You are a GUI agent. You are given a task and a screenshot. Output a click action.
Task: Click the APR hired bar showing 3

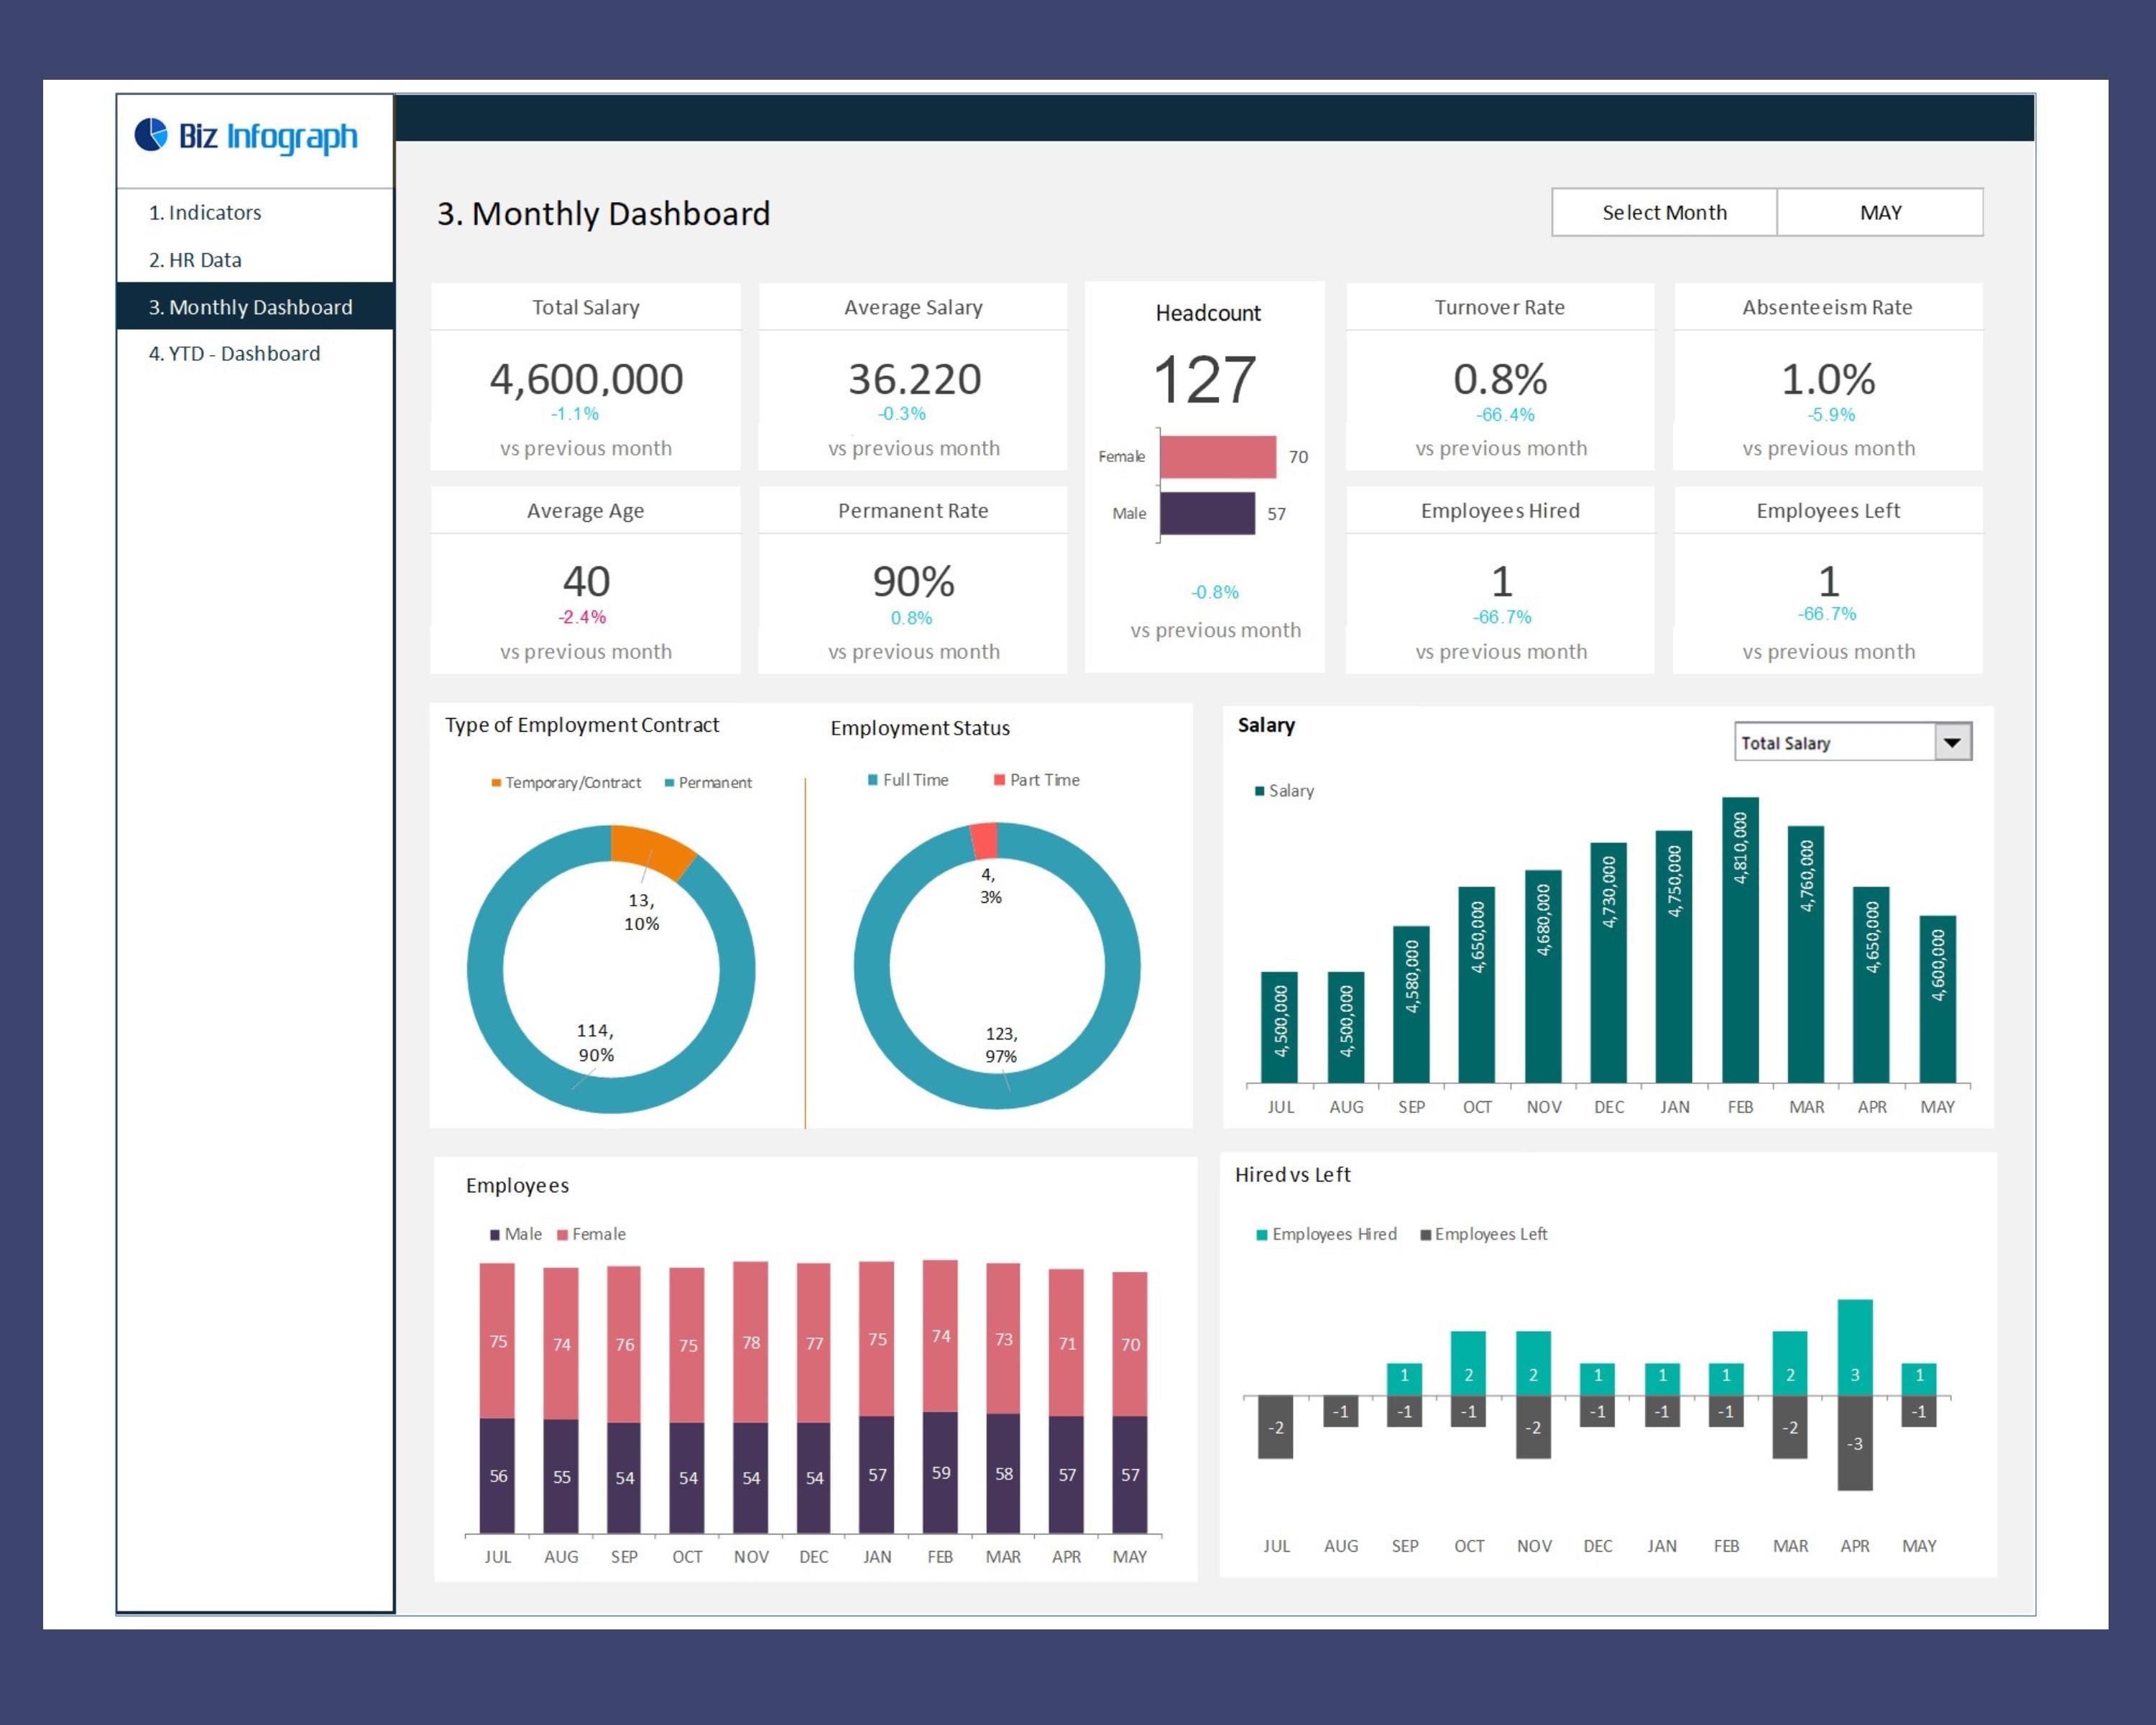pyautogui.click(x=1855, y=1347)
